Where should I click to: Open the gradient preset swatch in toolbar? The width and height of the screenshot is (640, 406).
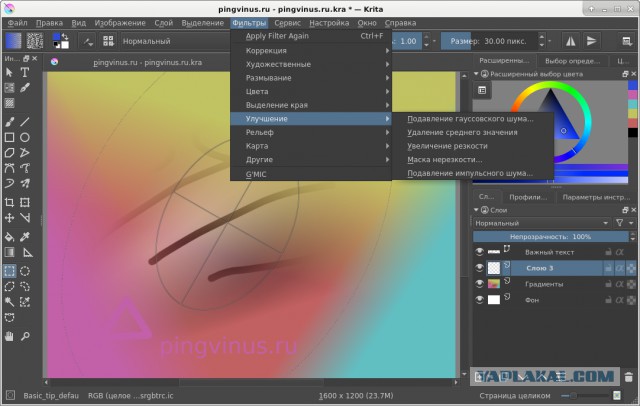point(13,41)
